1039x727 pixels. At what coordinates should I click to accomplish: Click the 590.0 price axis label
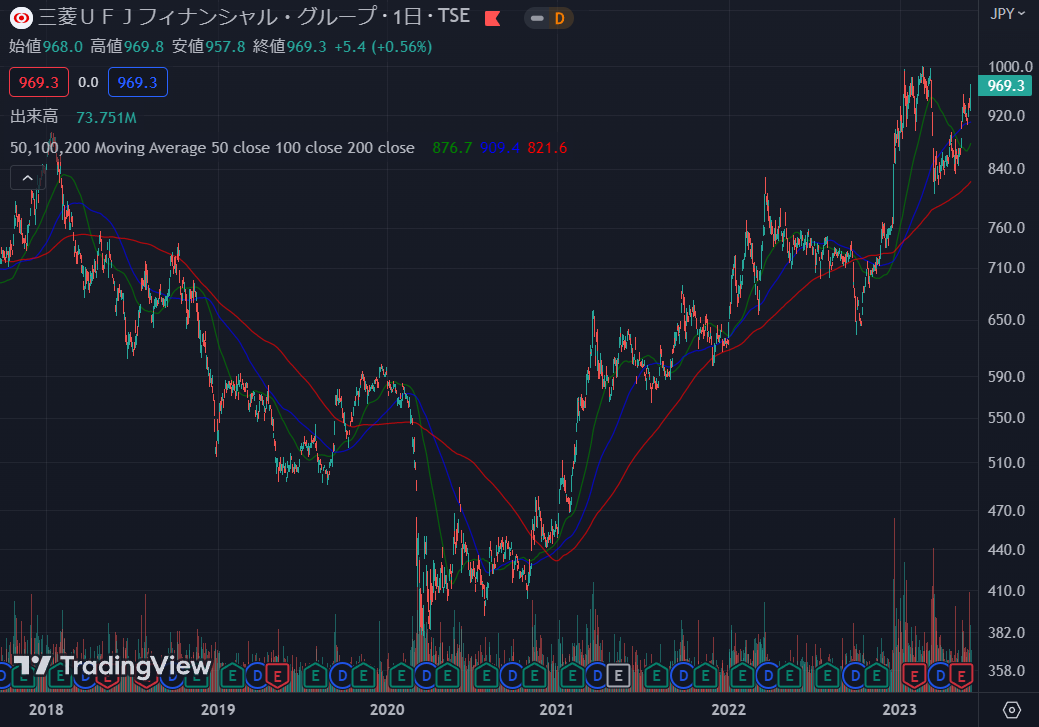1006,376
